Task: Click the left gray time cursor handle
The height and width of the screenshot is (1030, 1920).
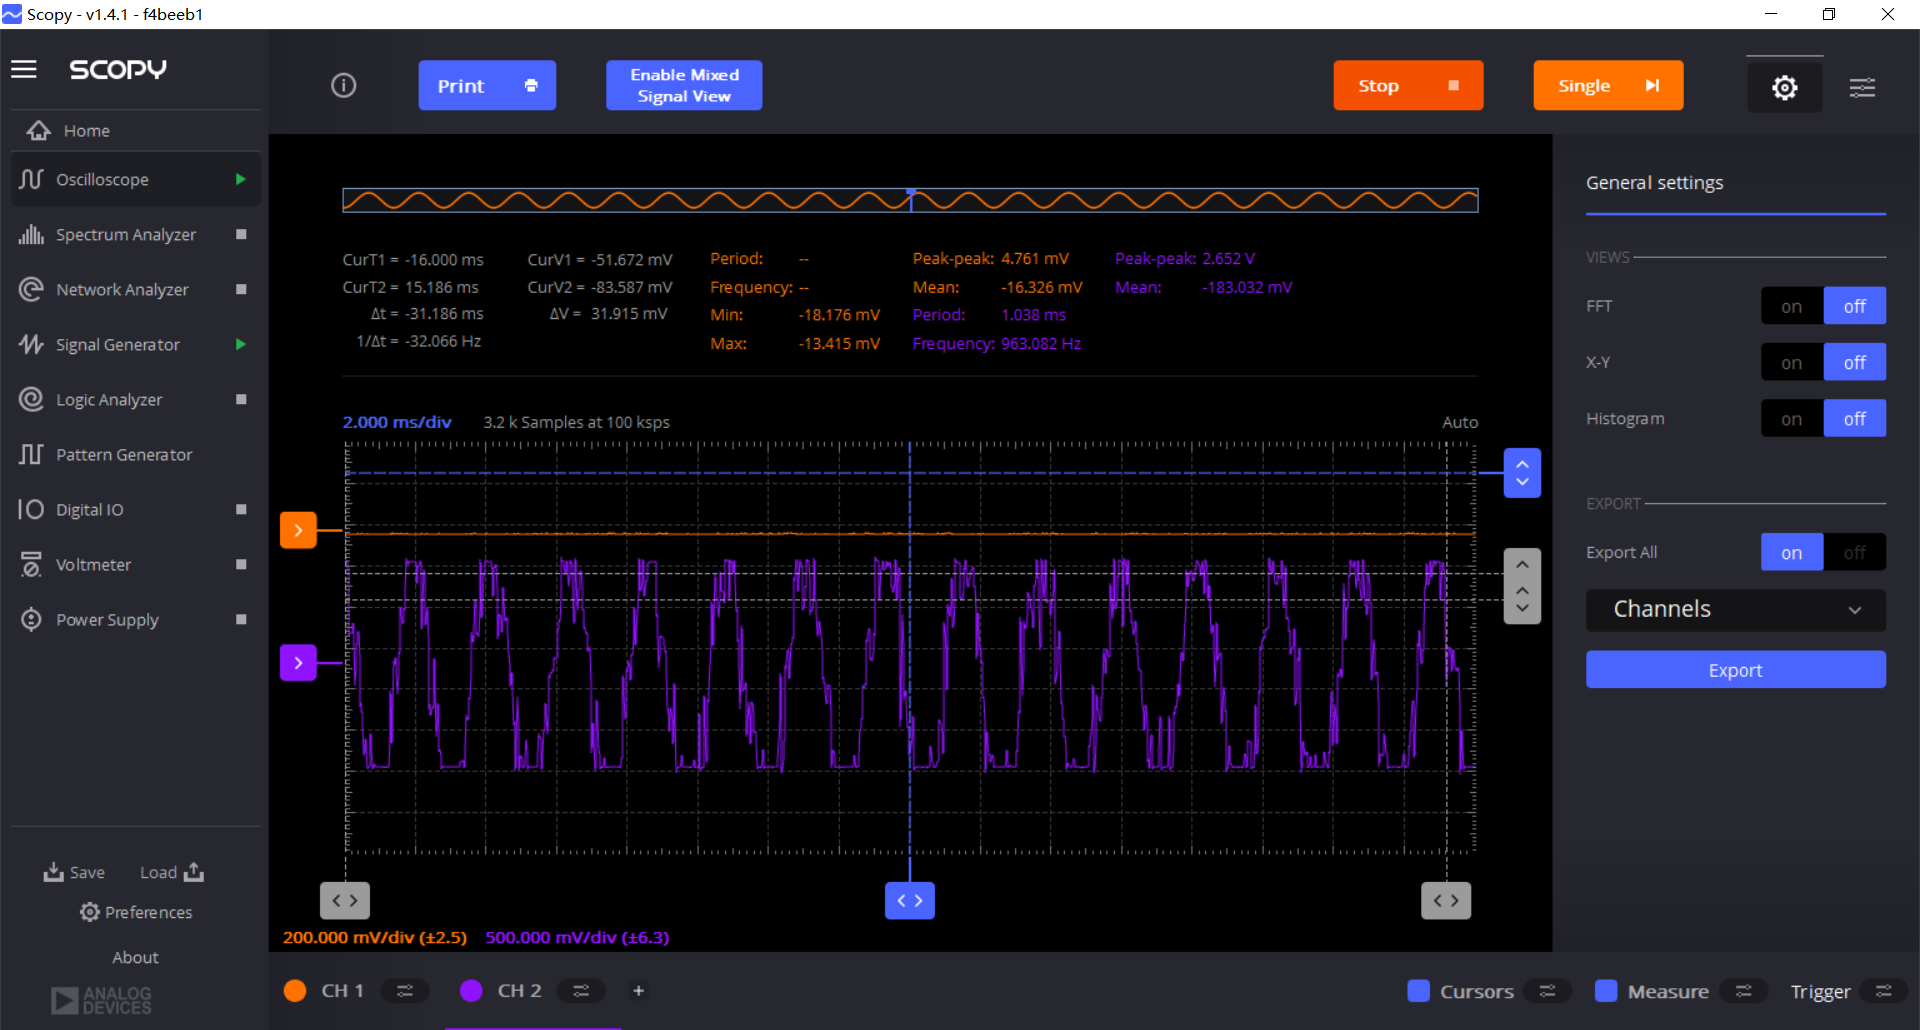Action: (x=345, y=900)
